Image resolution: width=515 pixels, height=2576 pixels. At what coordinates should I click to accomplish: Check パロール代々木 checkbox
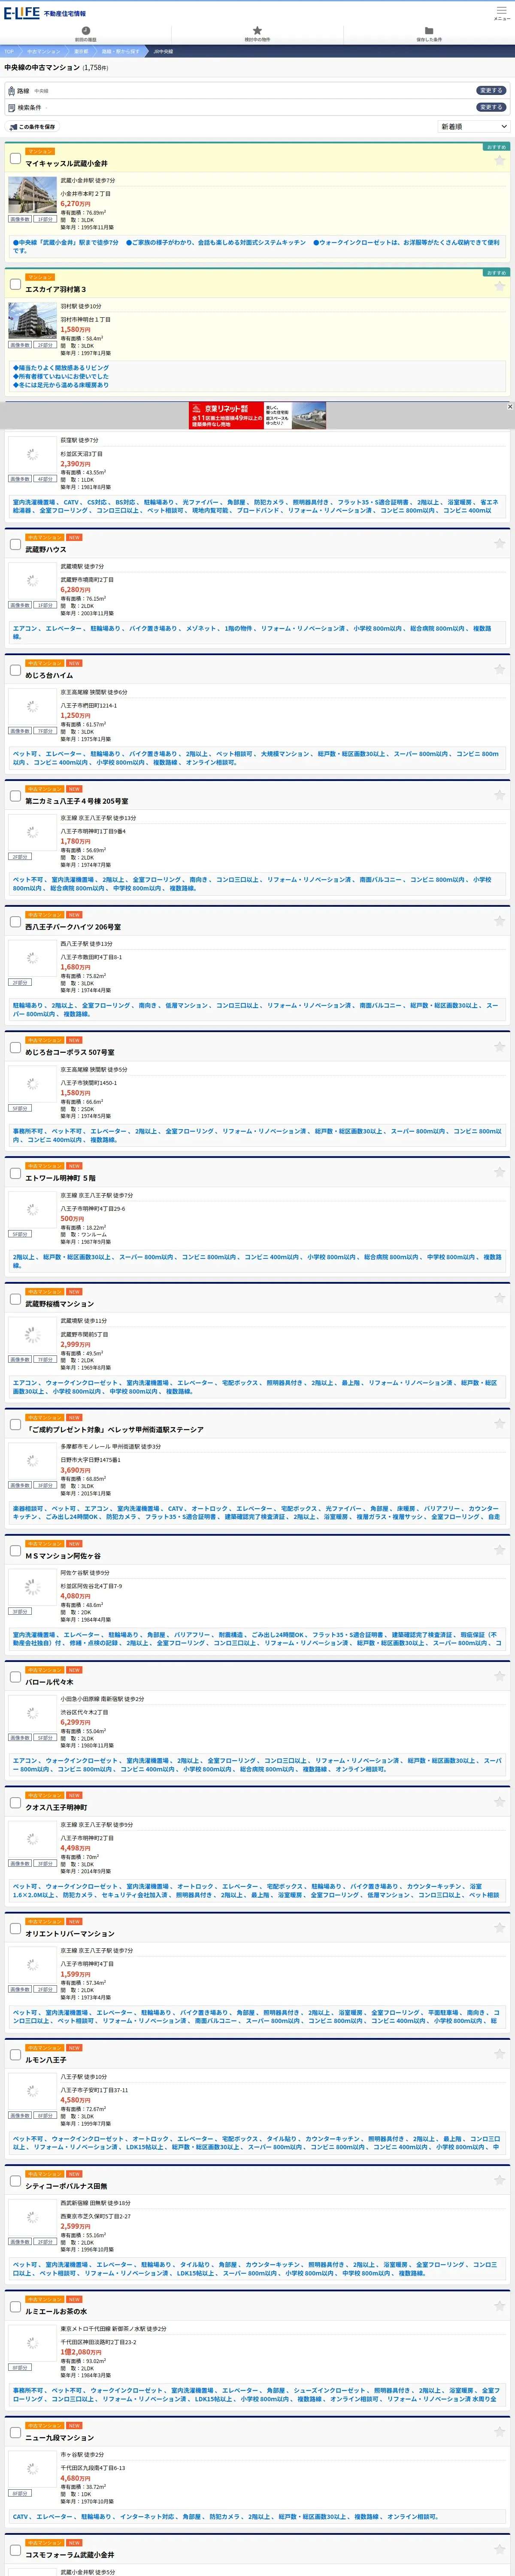click(x=15, y=1677)
